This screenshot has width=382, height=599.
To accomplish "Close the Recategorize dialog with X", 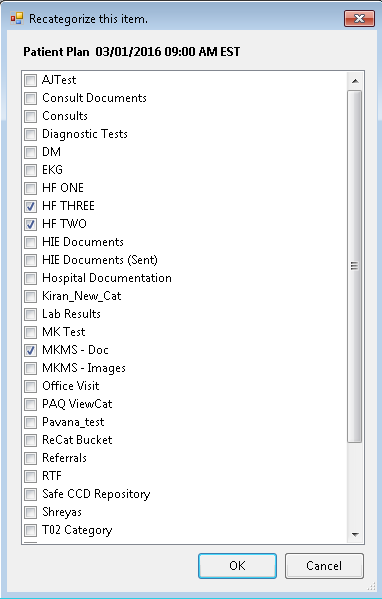I will coord(359,18).
